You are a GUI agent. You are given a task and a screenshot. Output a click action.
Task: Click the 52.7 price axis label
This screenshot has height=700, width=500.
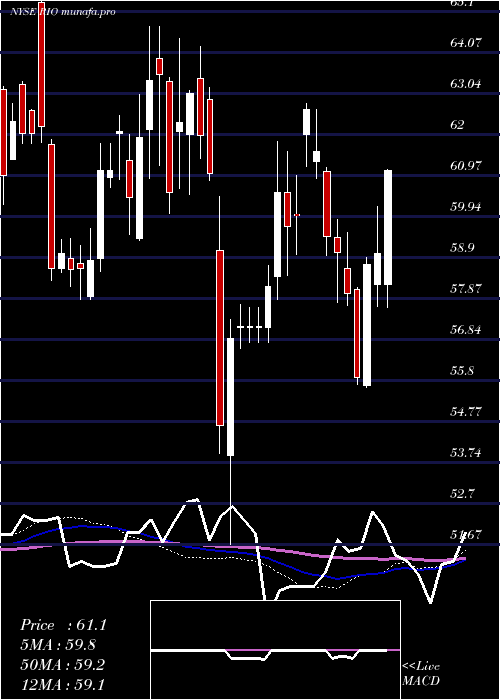(x=462, y=494)
